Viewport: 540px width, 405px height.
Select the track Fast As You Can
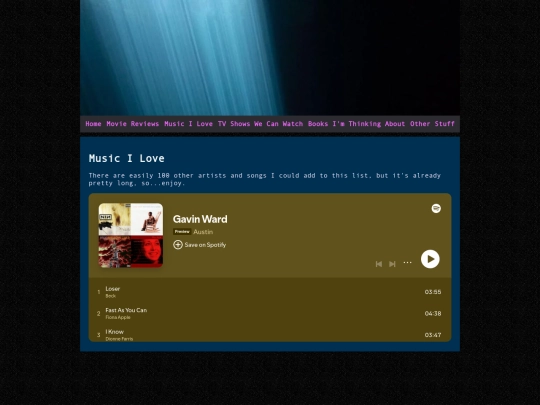(270, 313)
